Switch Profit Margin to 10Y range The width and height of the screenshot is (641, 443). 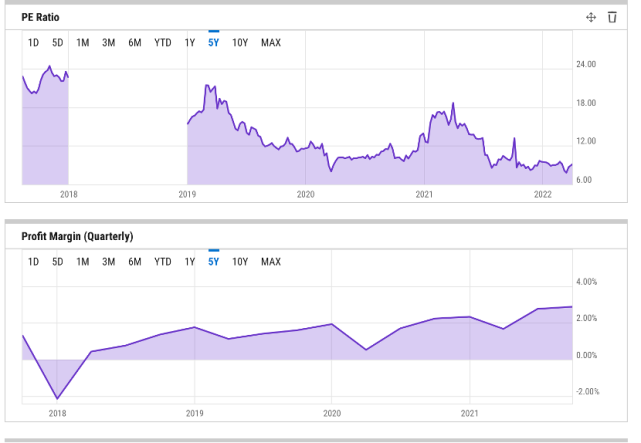click(240, 262)
